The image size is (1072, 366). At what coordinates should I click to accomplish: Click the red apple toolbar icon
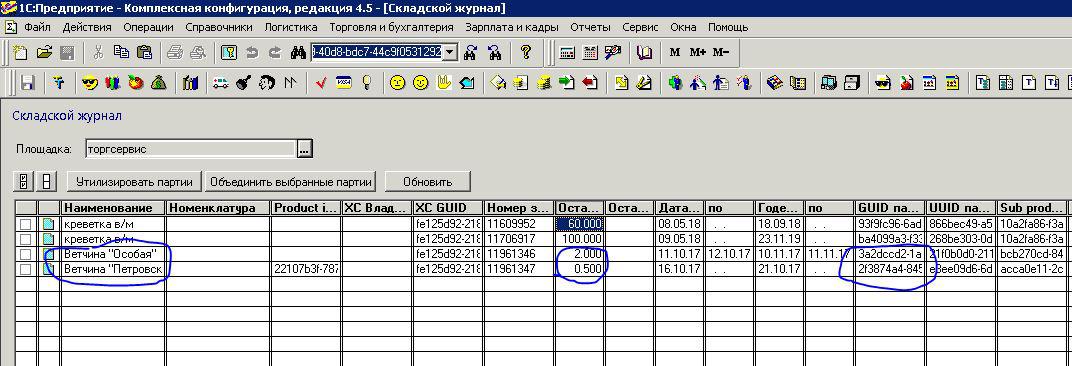pos(907,83)
